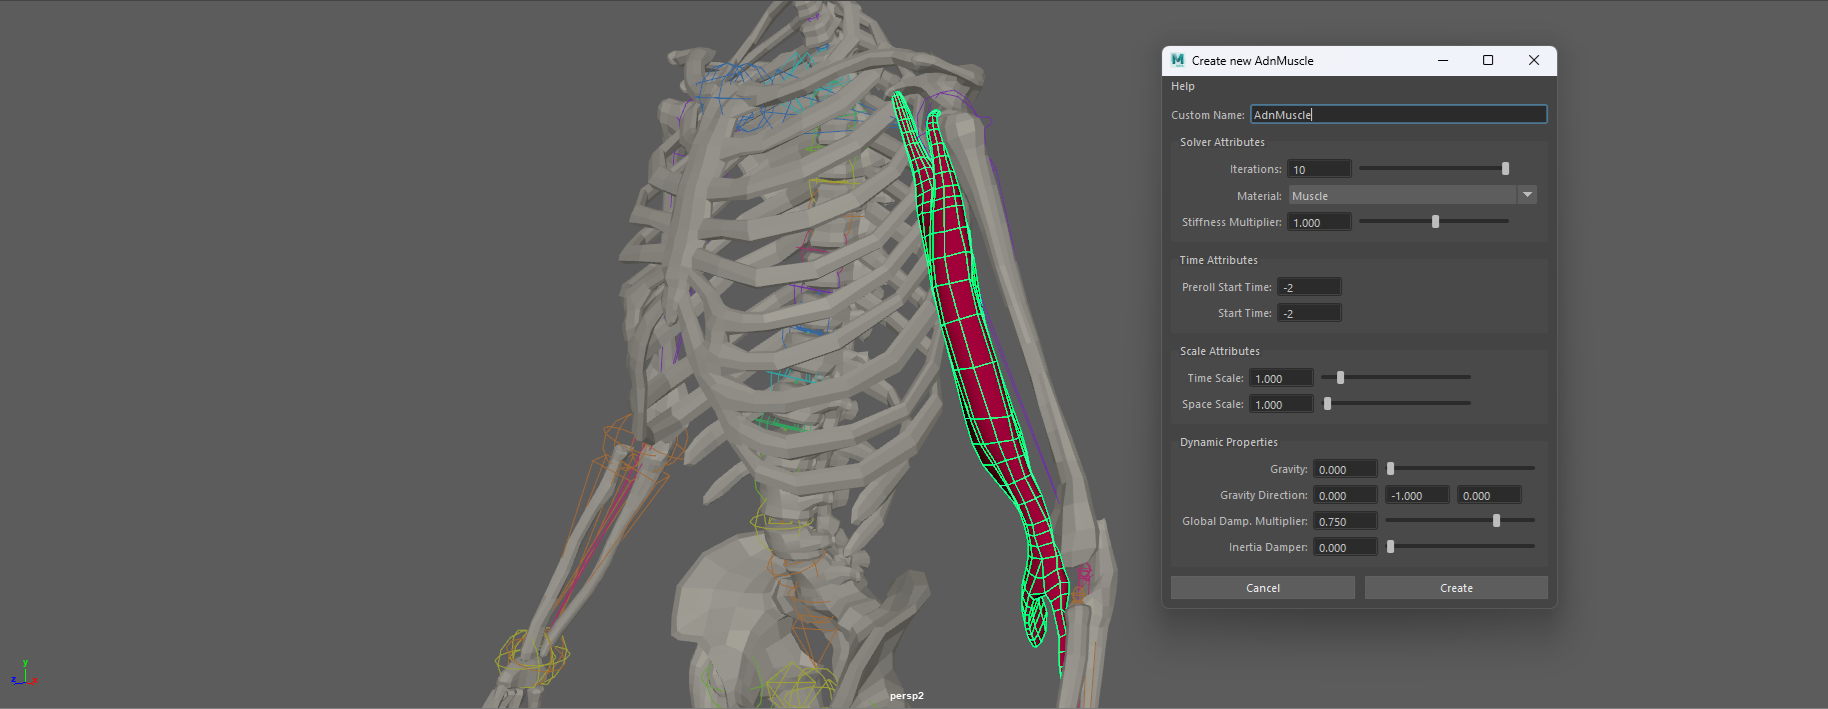Image resolution: width=1828 pixels, height=709 pixels.
Task: Click the Custom Name text field
Action: (x=1397, y=115)
